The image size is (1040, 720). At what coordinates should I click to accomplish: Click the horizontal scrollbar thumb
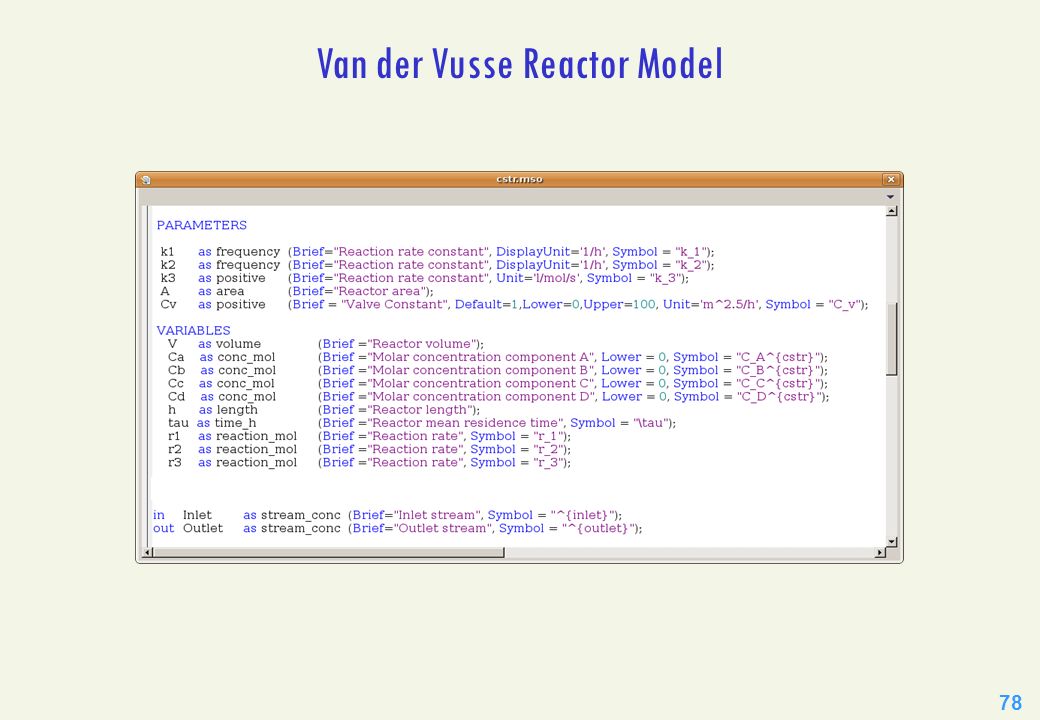[x=329, y=552]
